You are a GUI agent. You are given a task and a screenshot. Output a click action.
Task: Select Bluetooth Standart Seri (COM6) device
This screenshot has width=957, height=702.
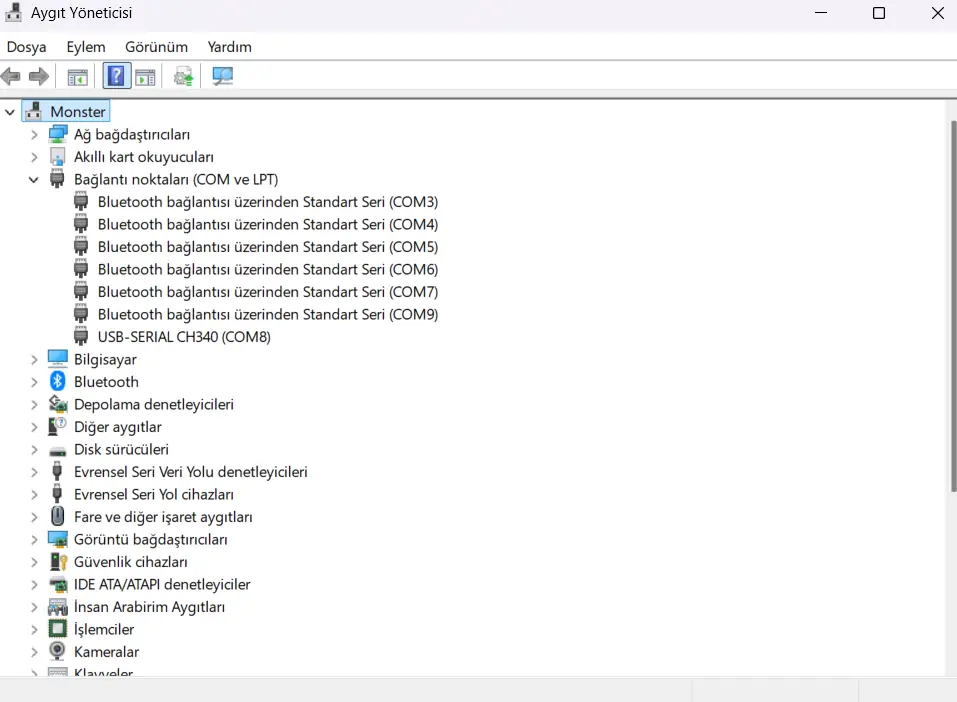pos(268,269)
